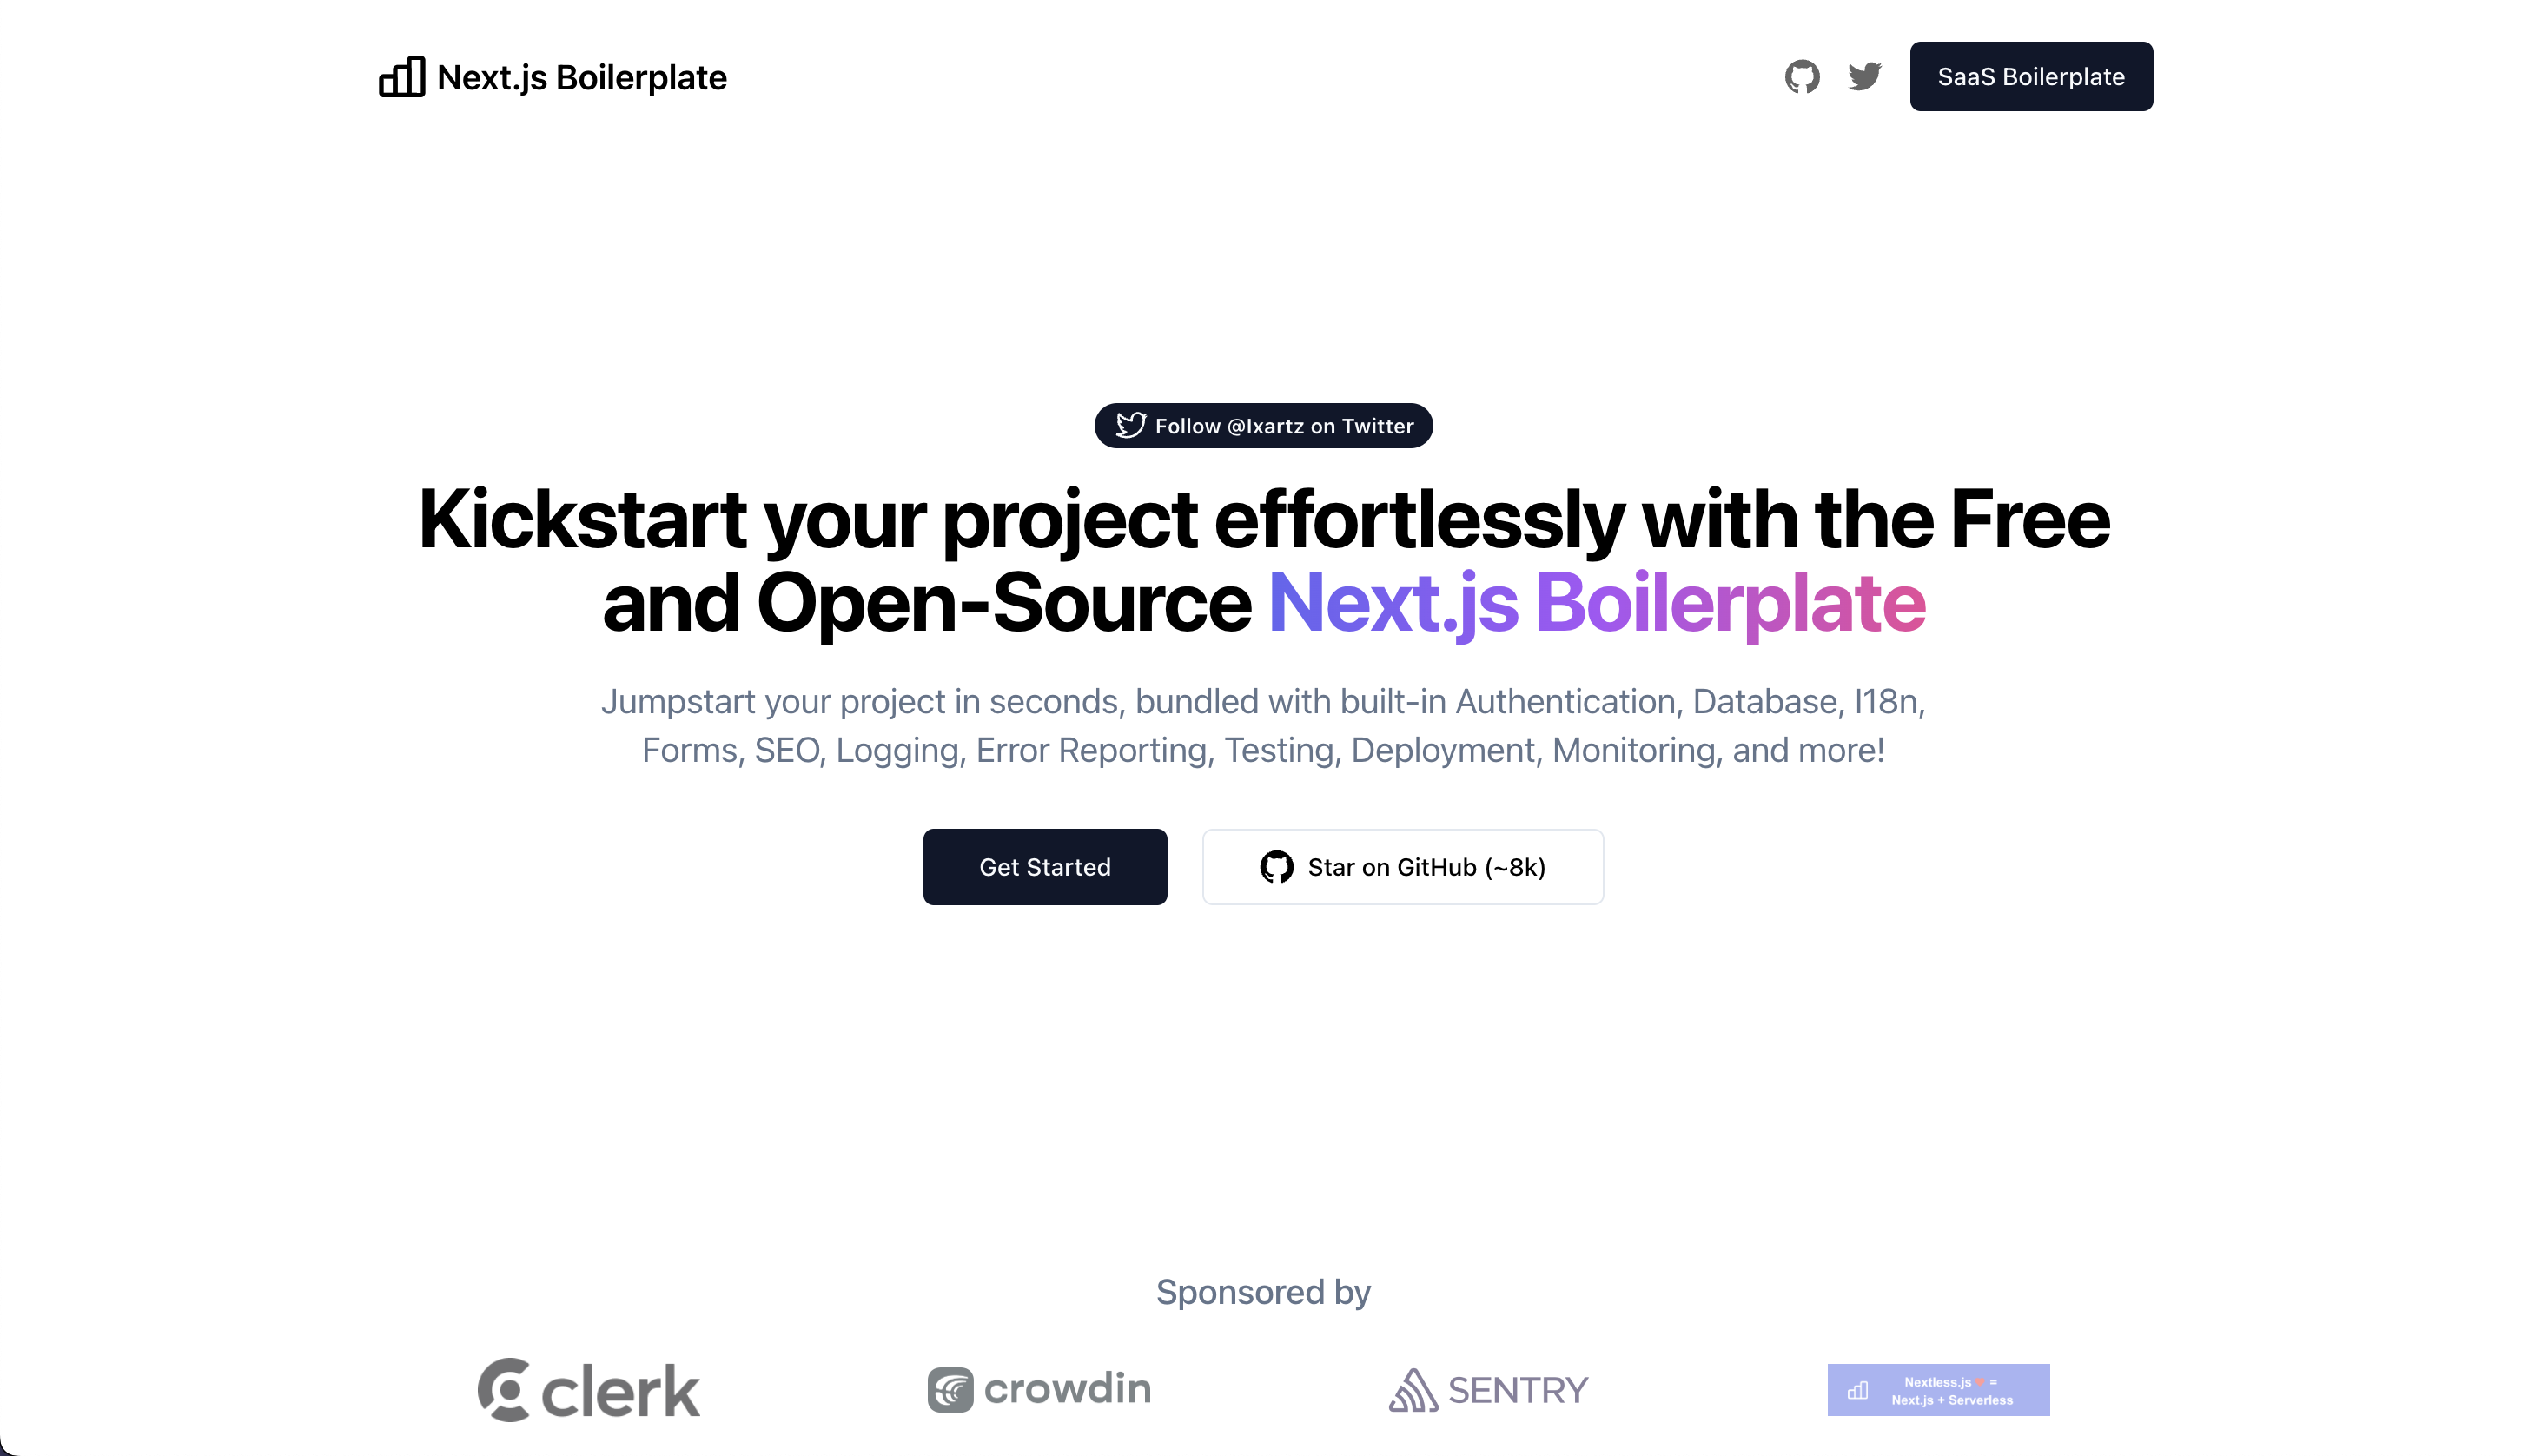Click the GitHub mark icon on Star button
Image resolution: width=2528 pixels, height=1456 pixels.
click(x=1276, y=866)
